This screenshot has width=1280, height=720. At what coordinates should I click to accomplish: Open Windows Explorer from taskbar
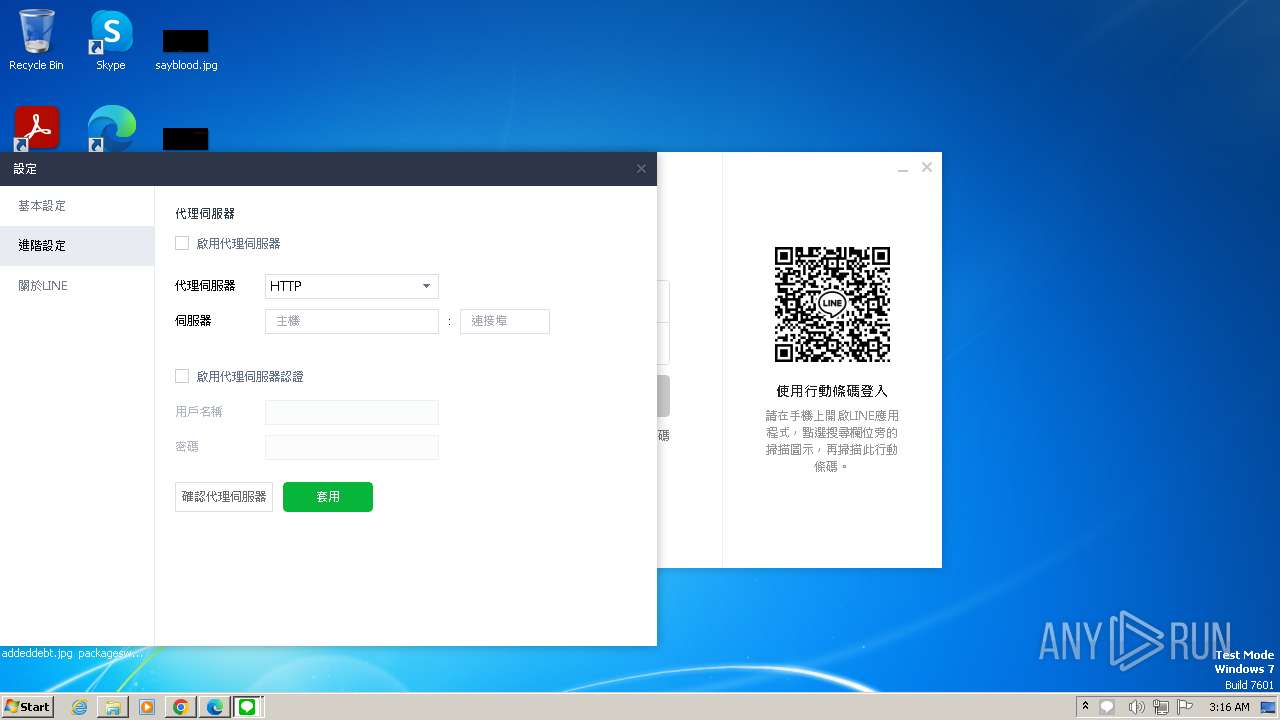coord(113,707)
